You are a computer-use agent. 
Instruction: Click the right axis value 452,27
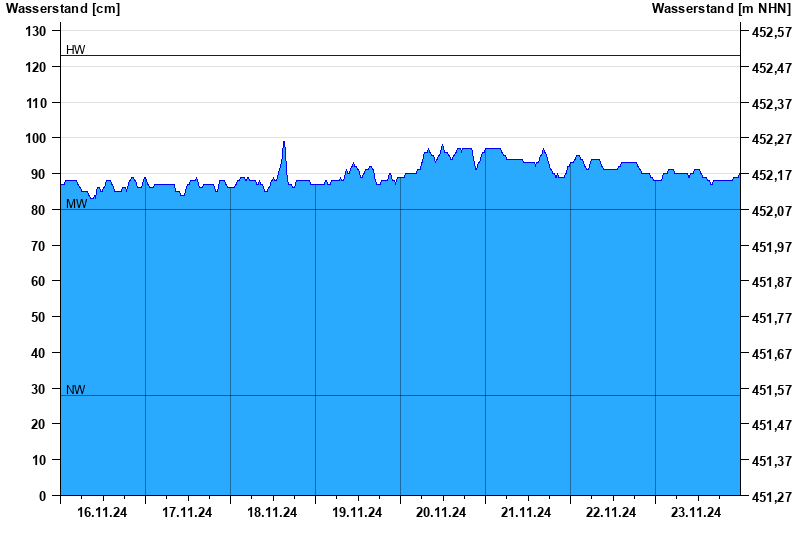772,139
